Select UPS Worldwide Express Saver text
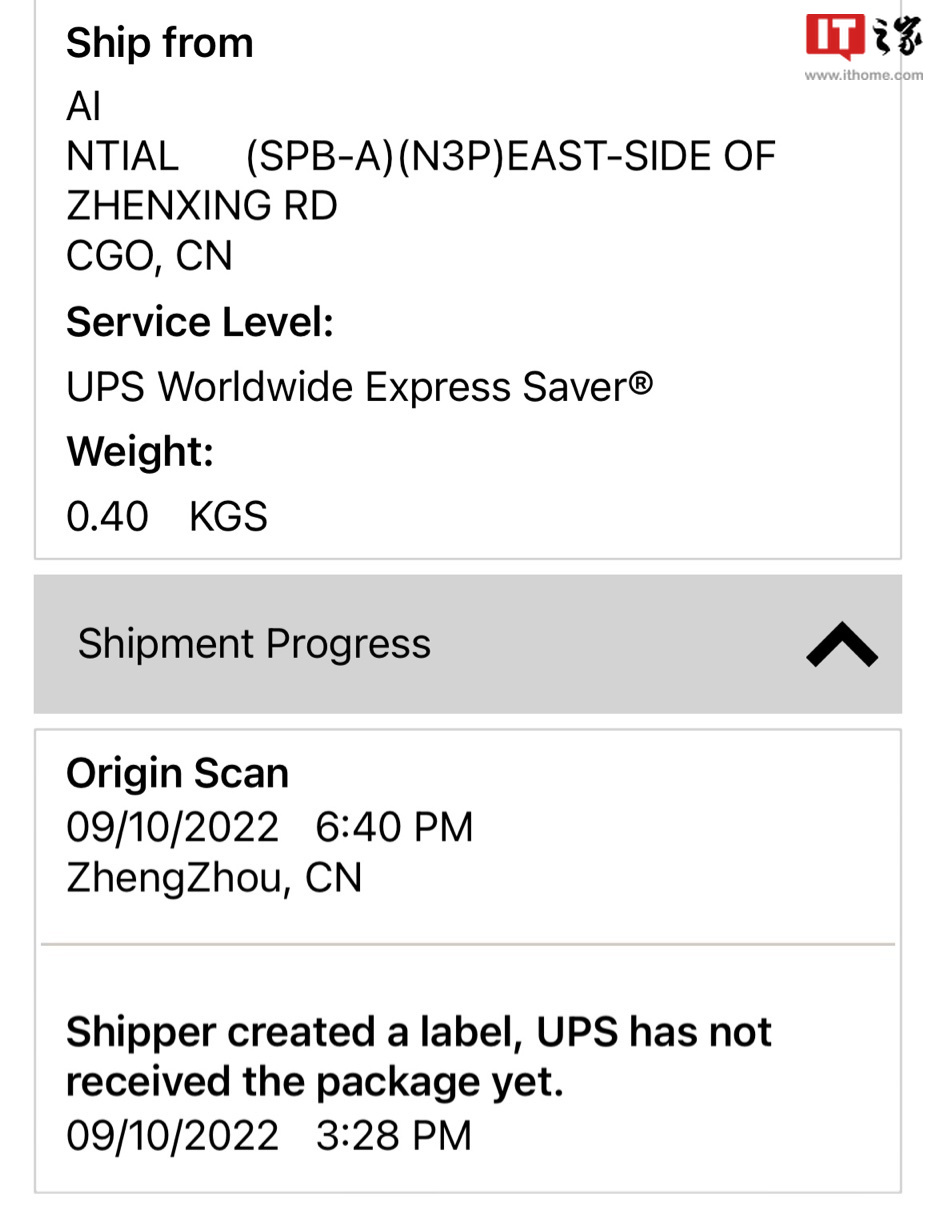Viewport: 937px width, 1226px height. pyautogui.click(x=360, y=387)
